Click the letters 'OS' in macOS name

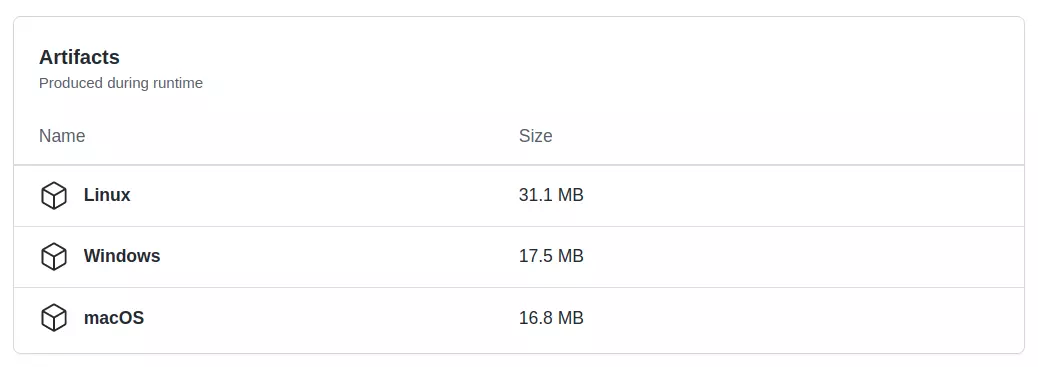click(x=131, y=318)
